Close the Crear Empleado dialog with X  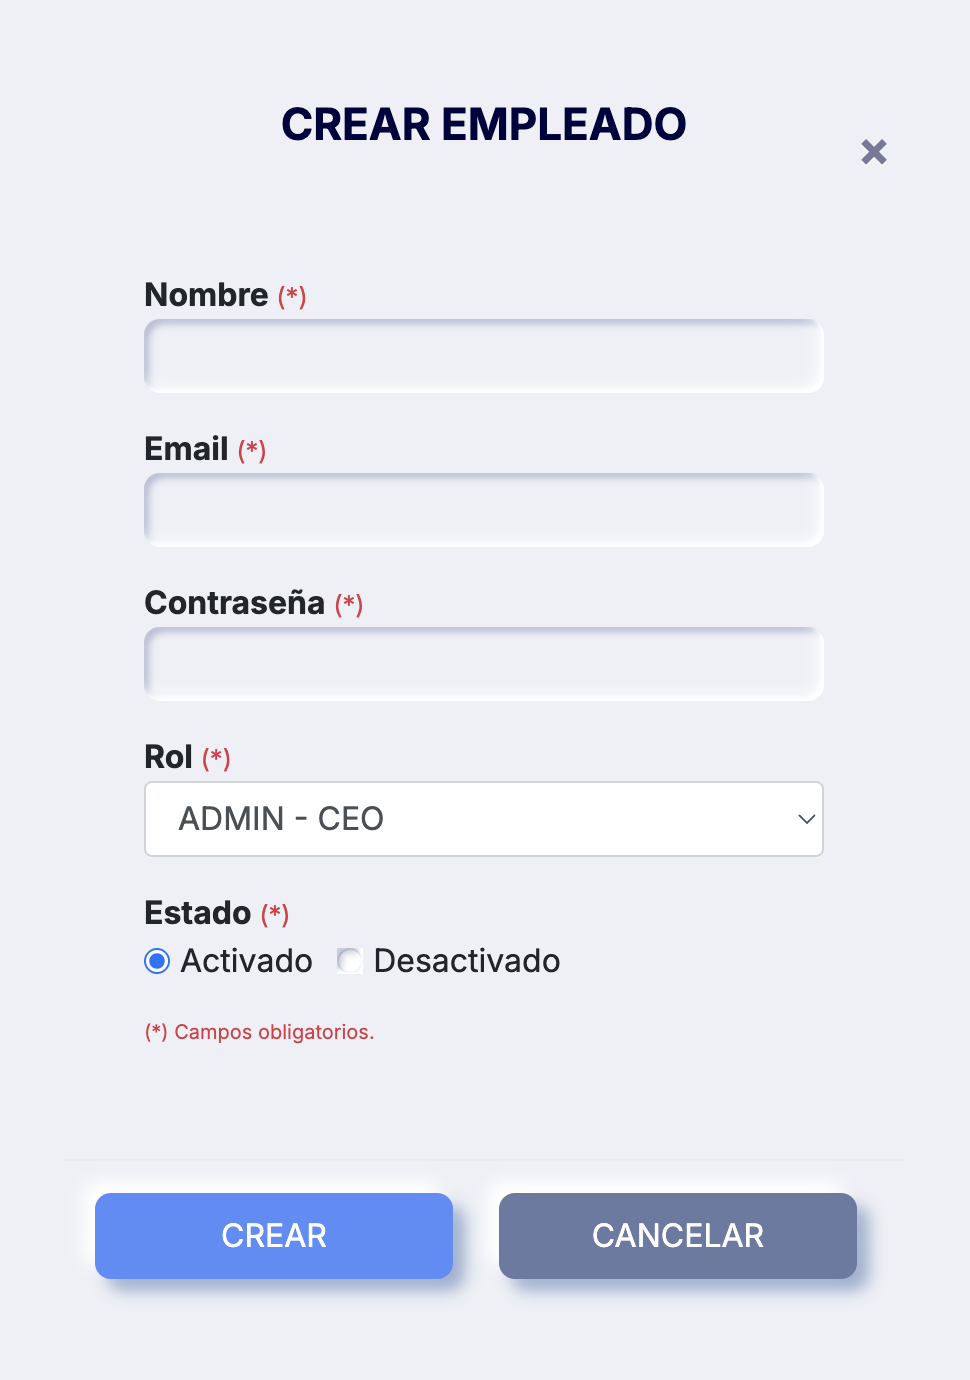click(x=874, y=152)
